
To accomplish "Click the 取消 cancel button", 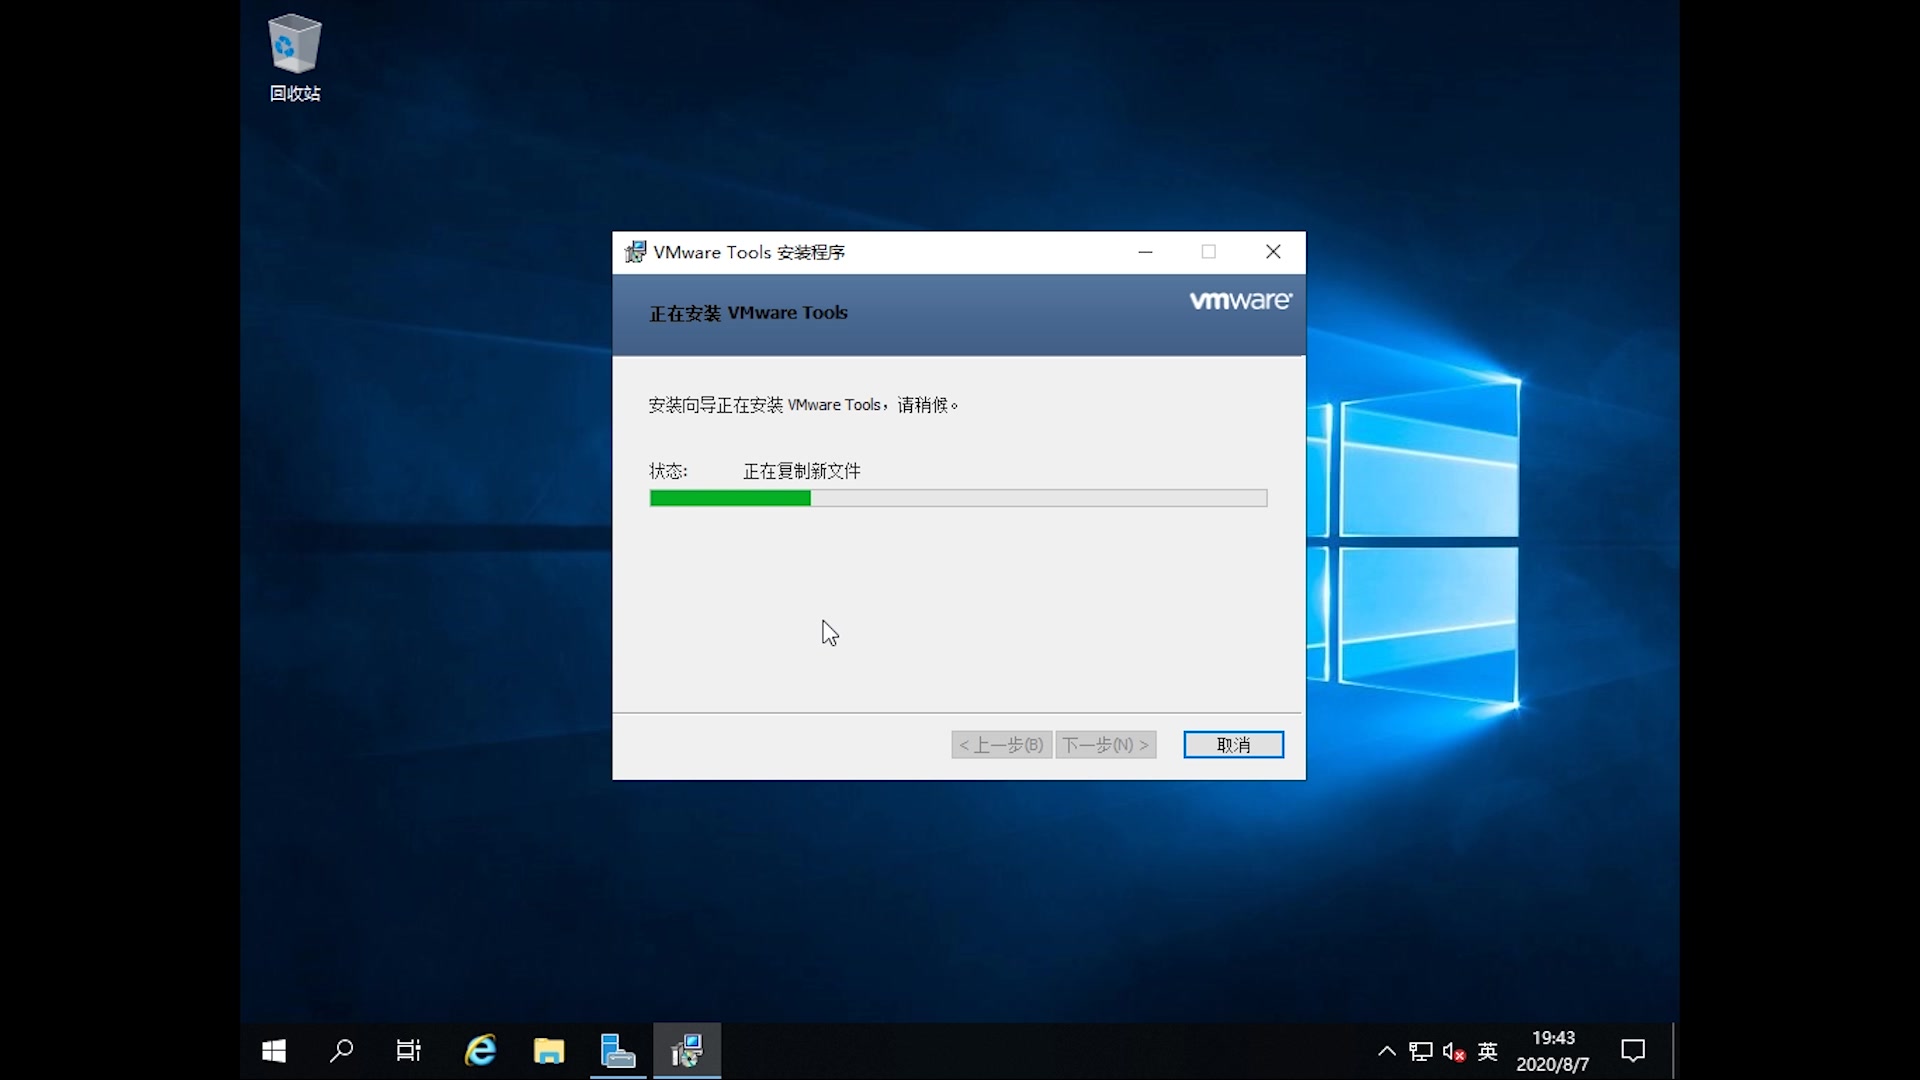I will pos(1233,745).
